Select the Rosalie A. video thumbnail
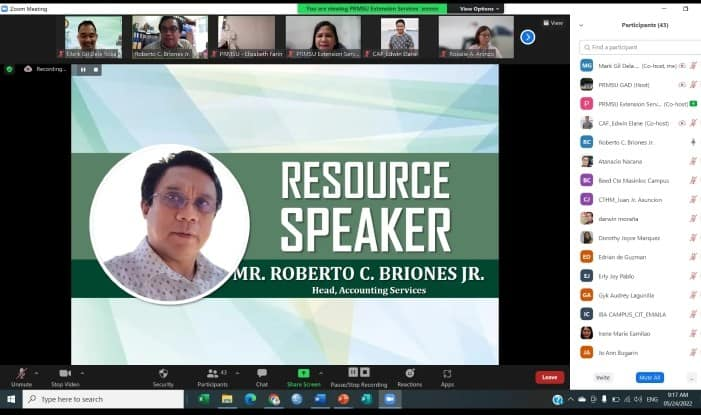701x415 pixels. 476,37
